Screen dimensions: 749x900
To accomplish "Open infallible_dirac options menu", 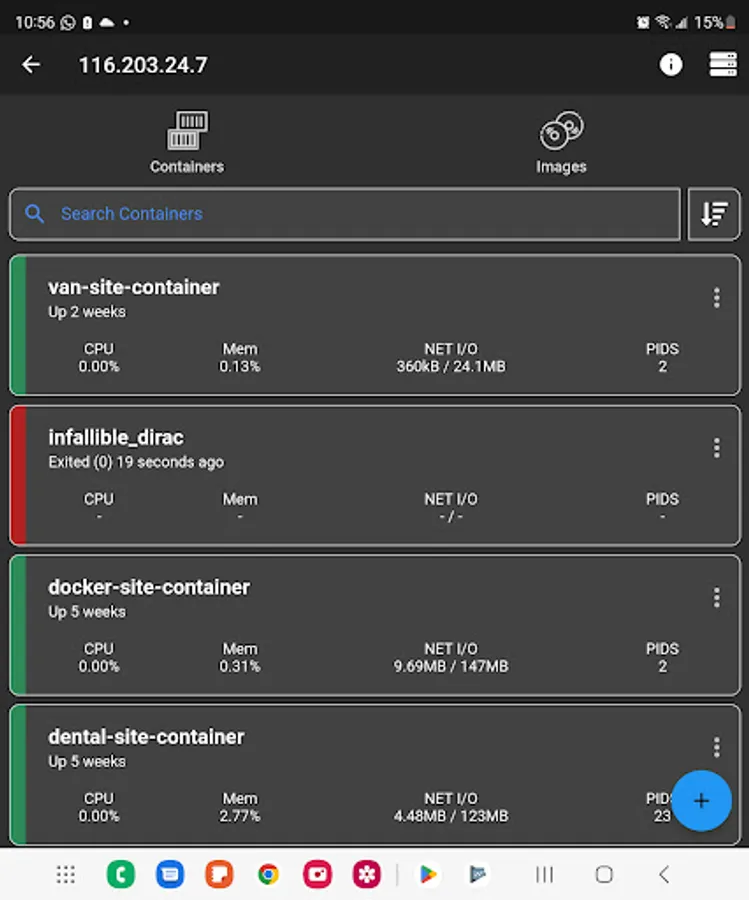I will 716,448.
